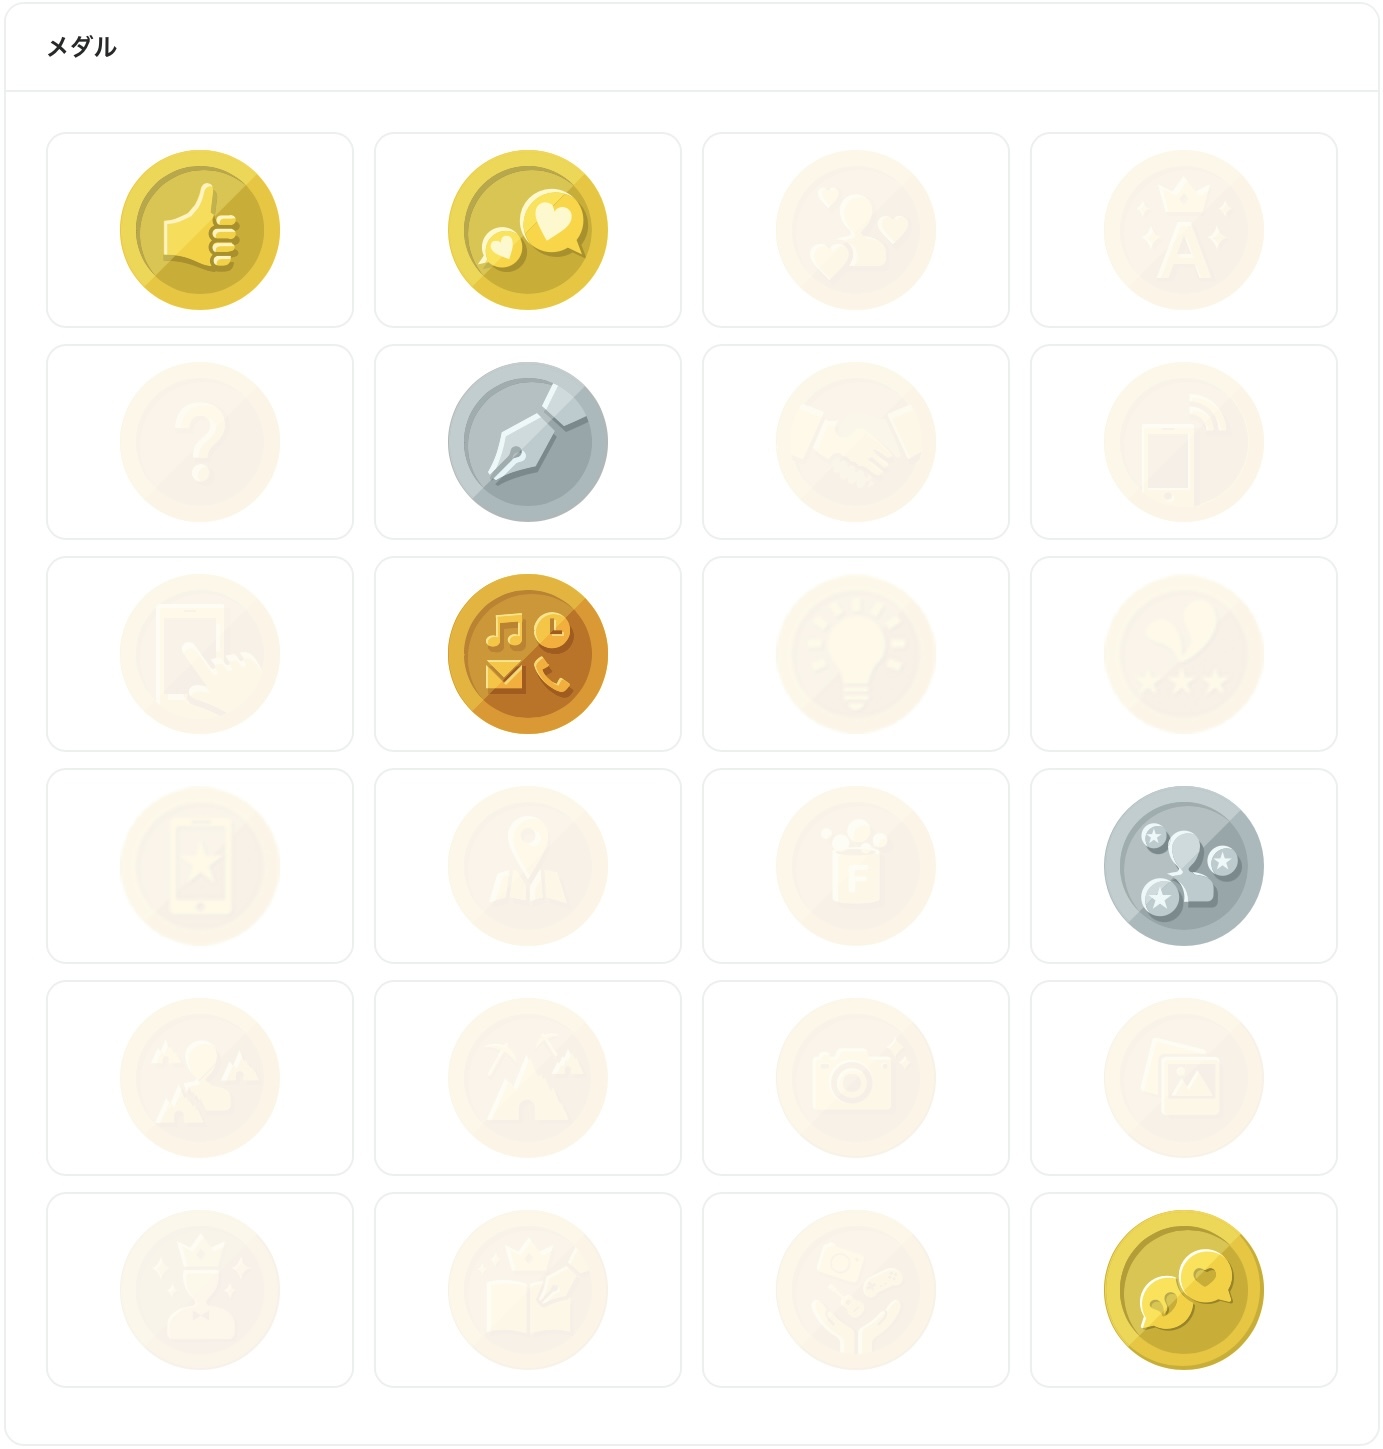Click the faded handshake medal
The width and height of the screenshot is (1383, 1449).
(x=856, y=442)
